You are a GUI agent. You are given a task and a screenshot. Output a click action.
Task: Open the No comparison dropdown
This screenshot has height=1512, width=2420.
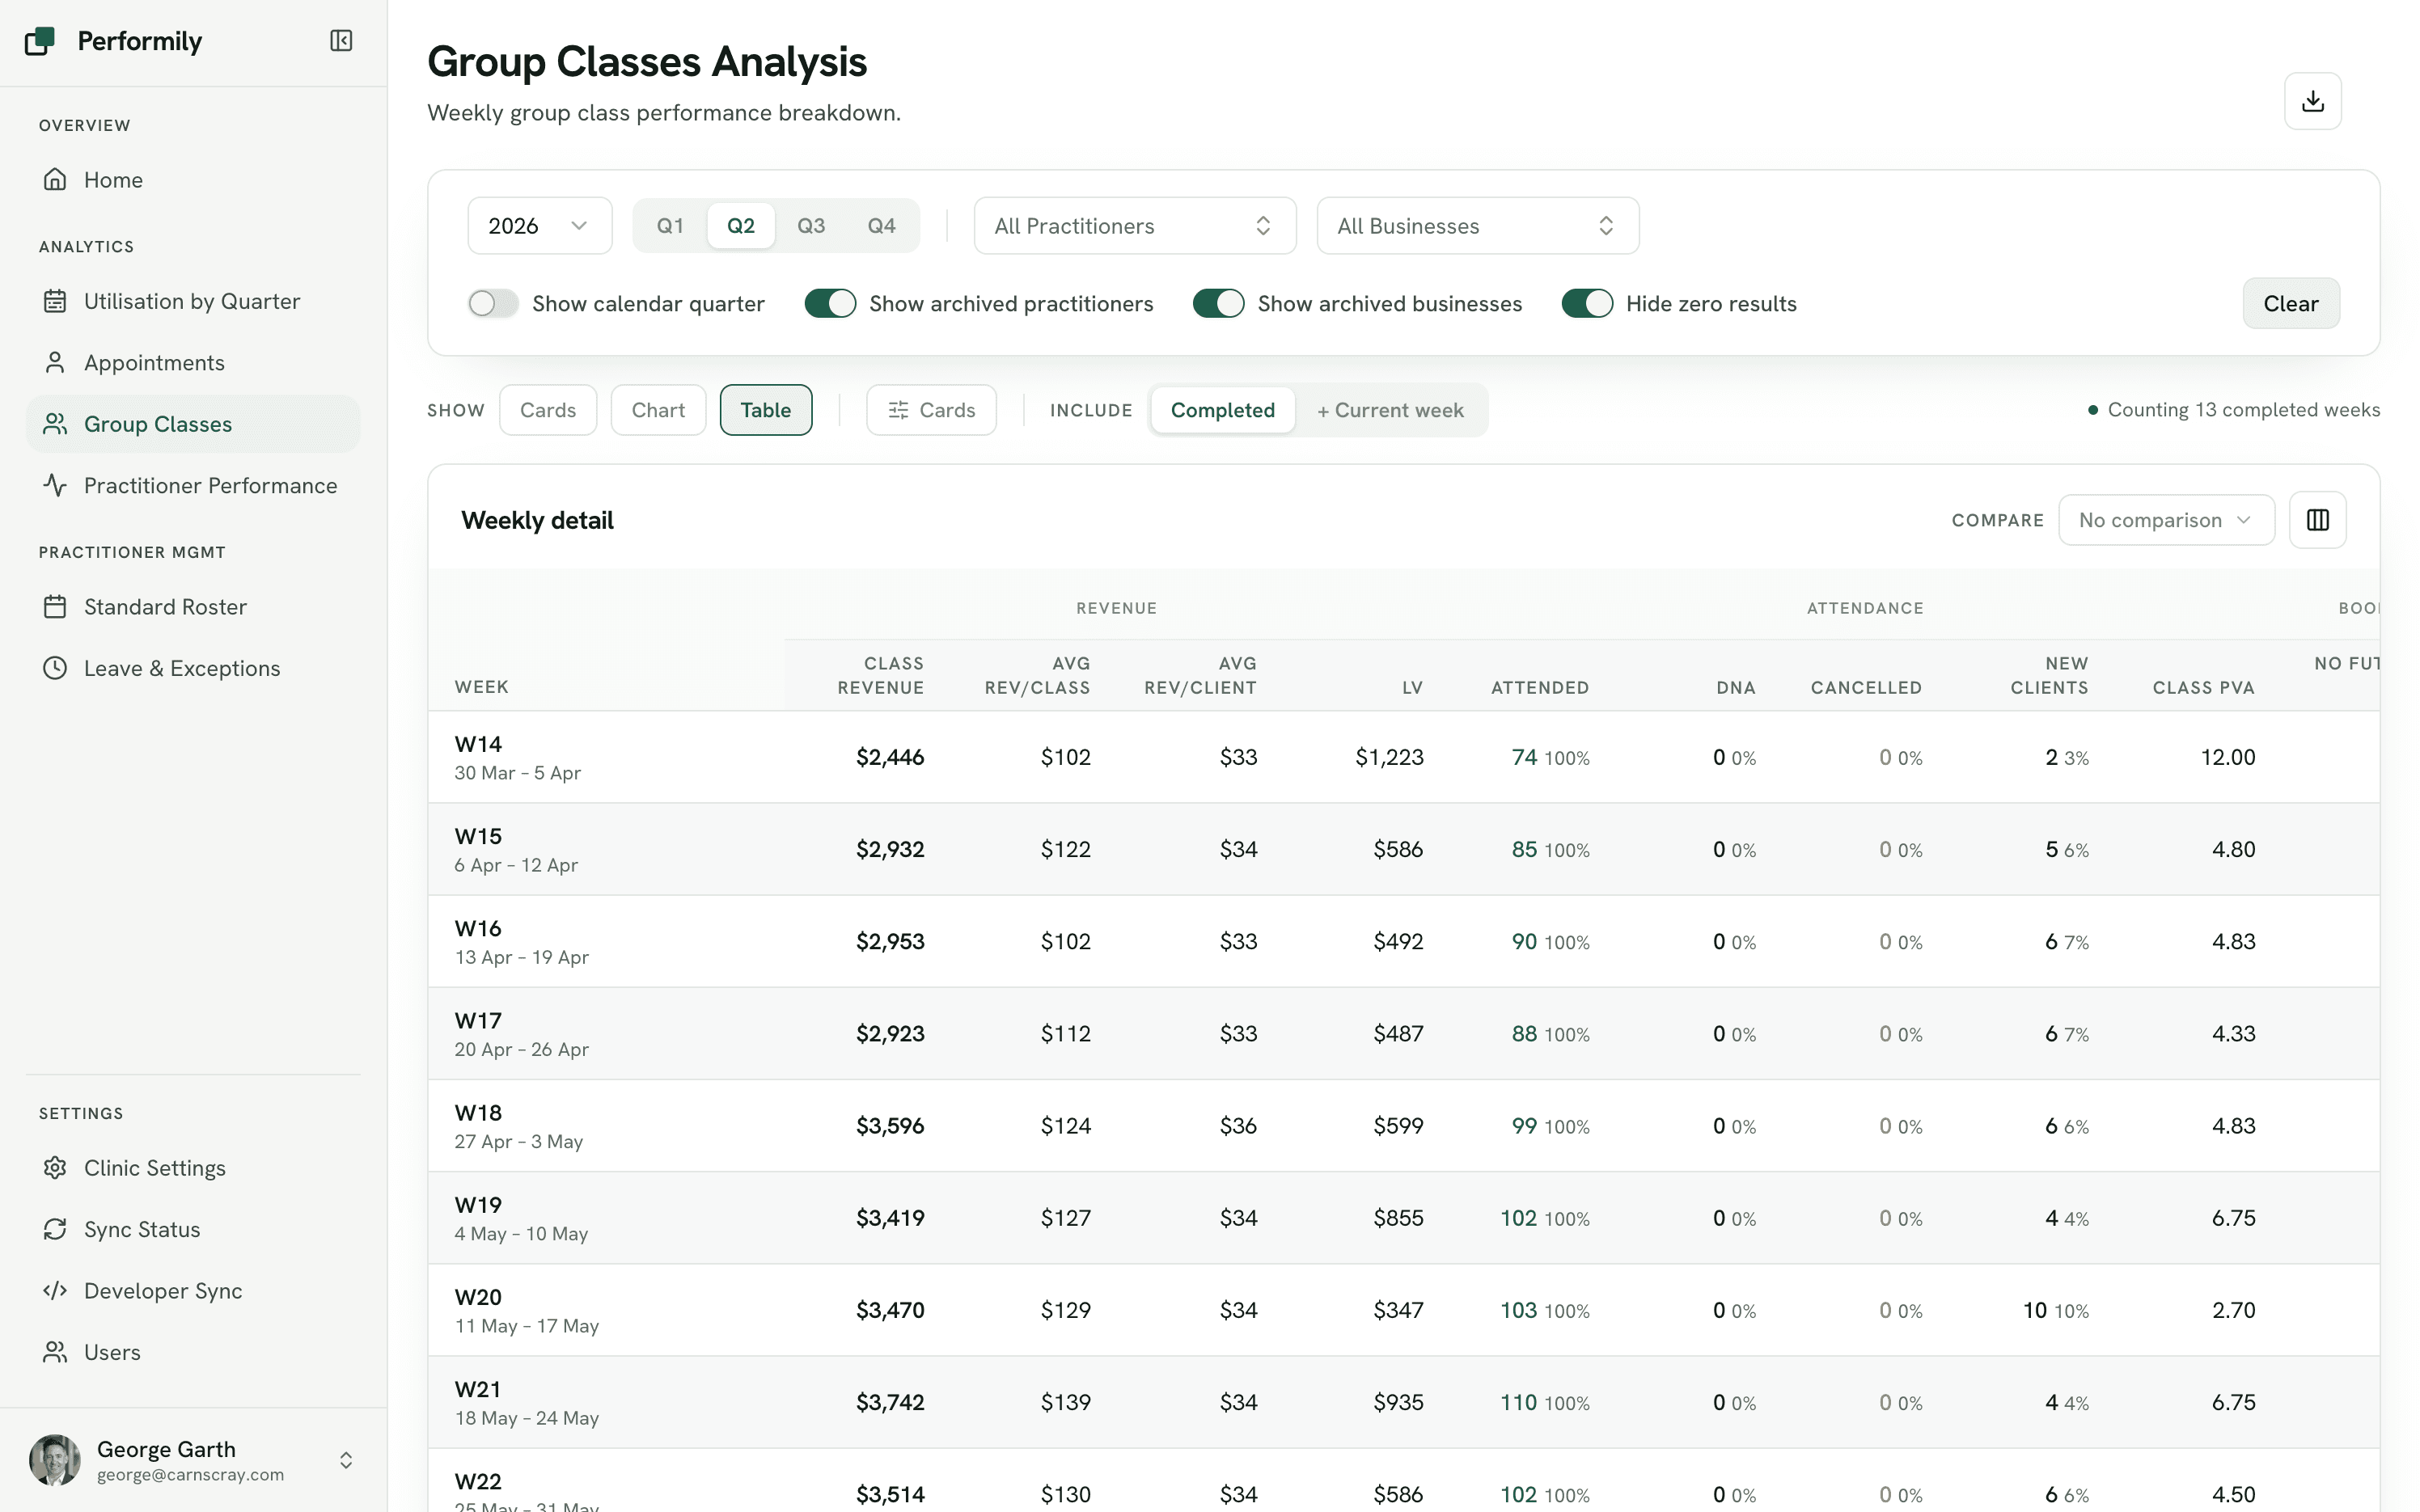2165,520
